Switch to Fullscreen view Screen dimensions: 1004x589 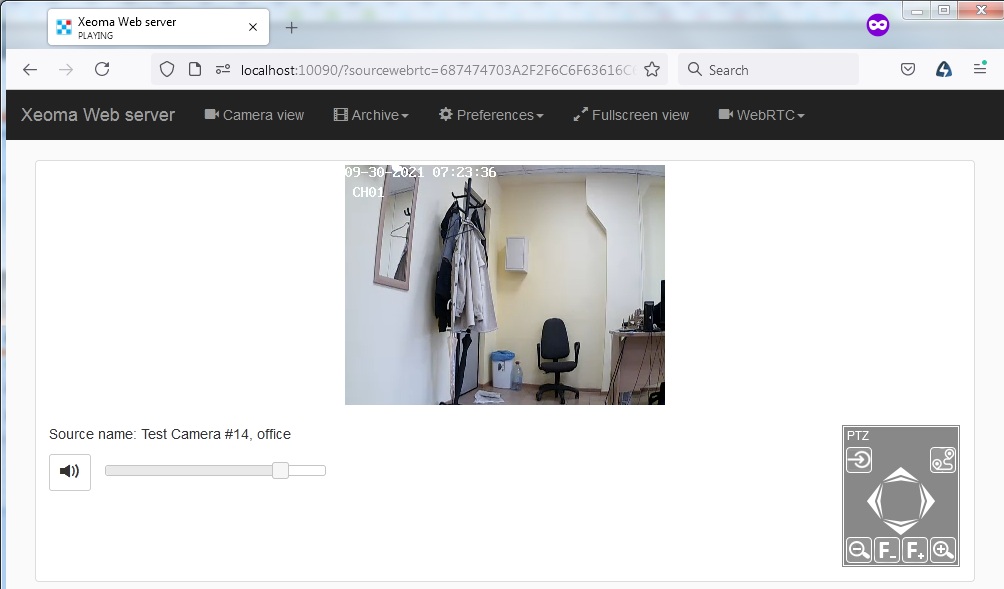pyautogui.click(x=631, y=115)
